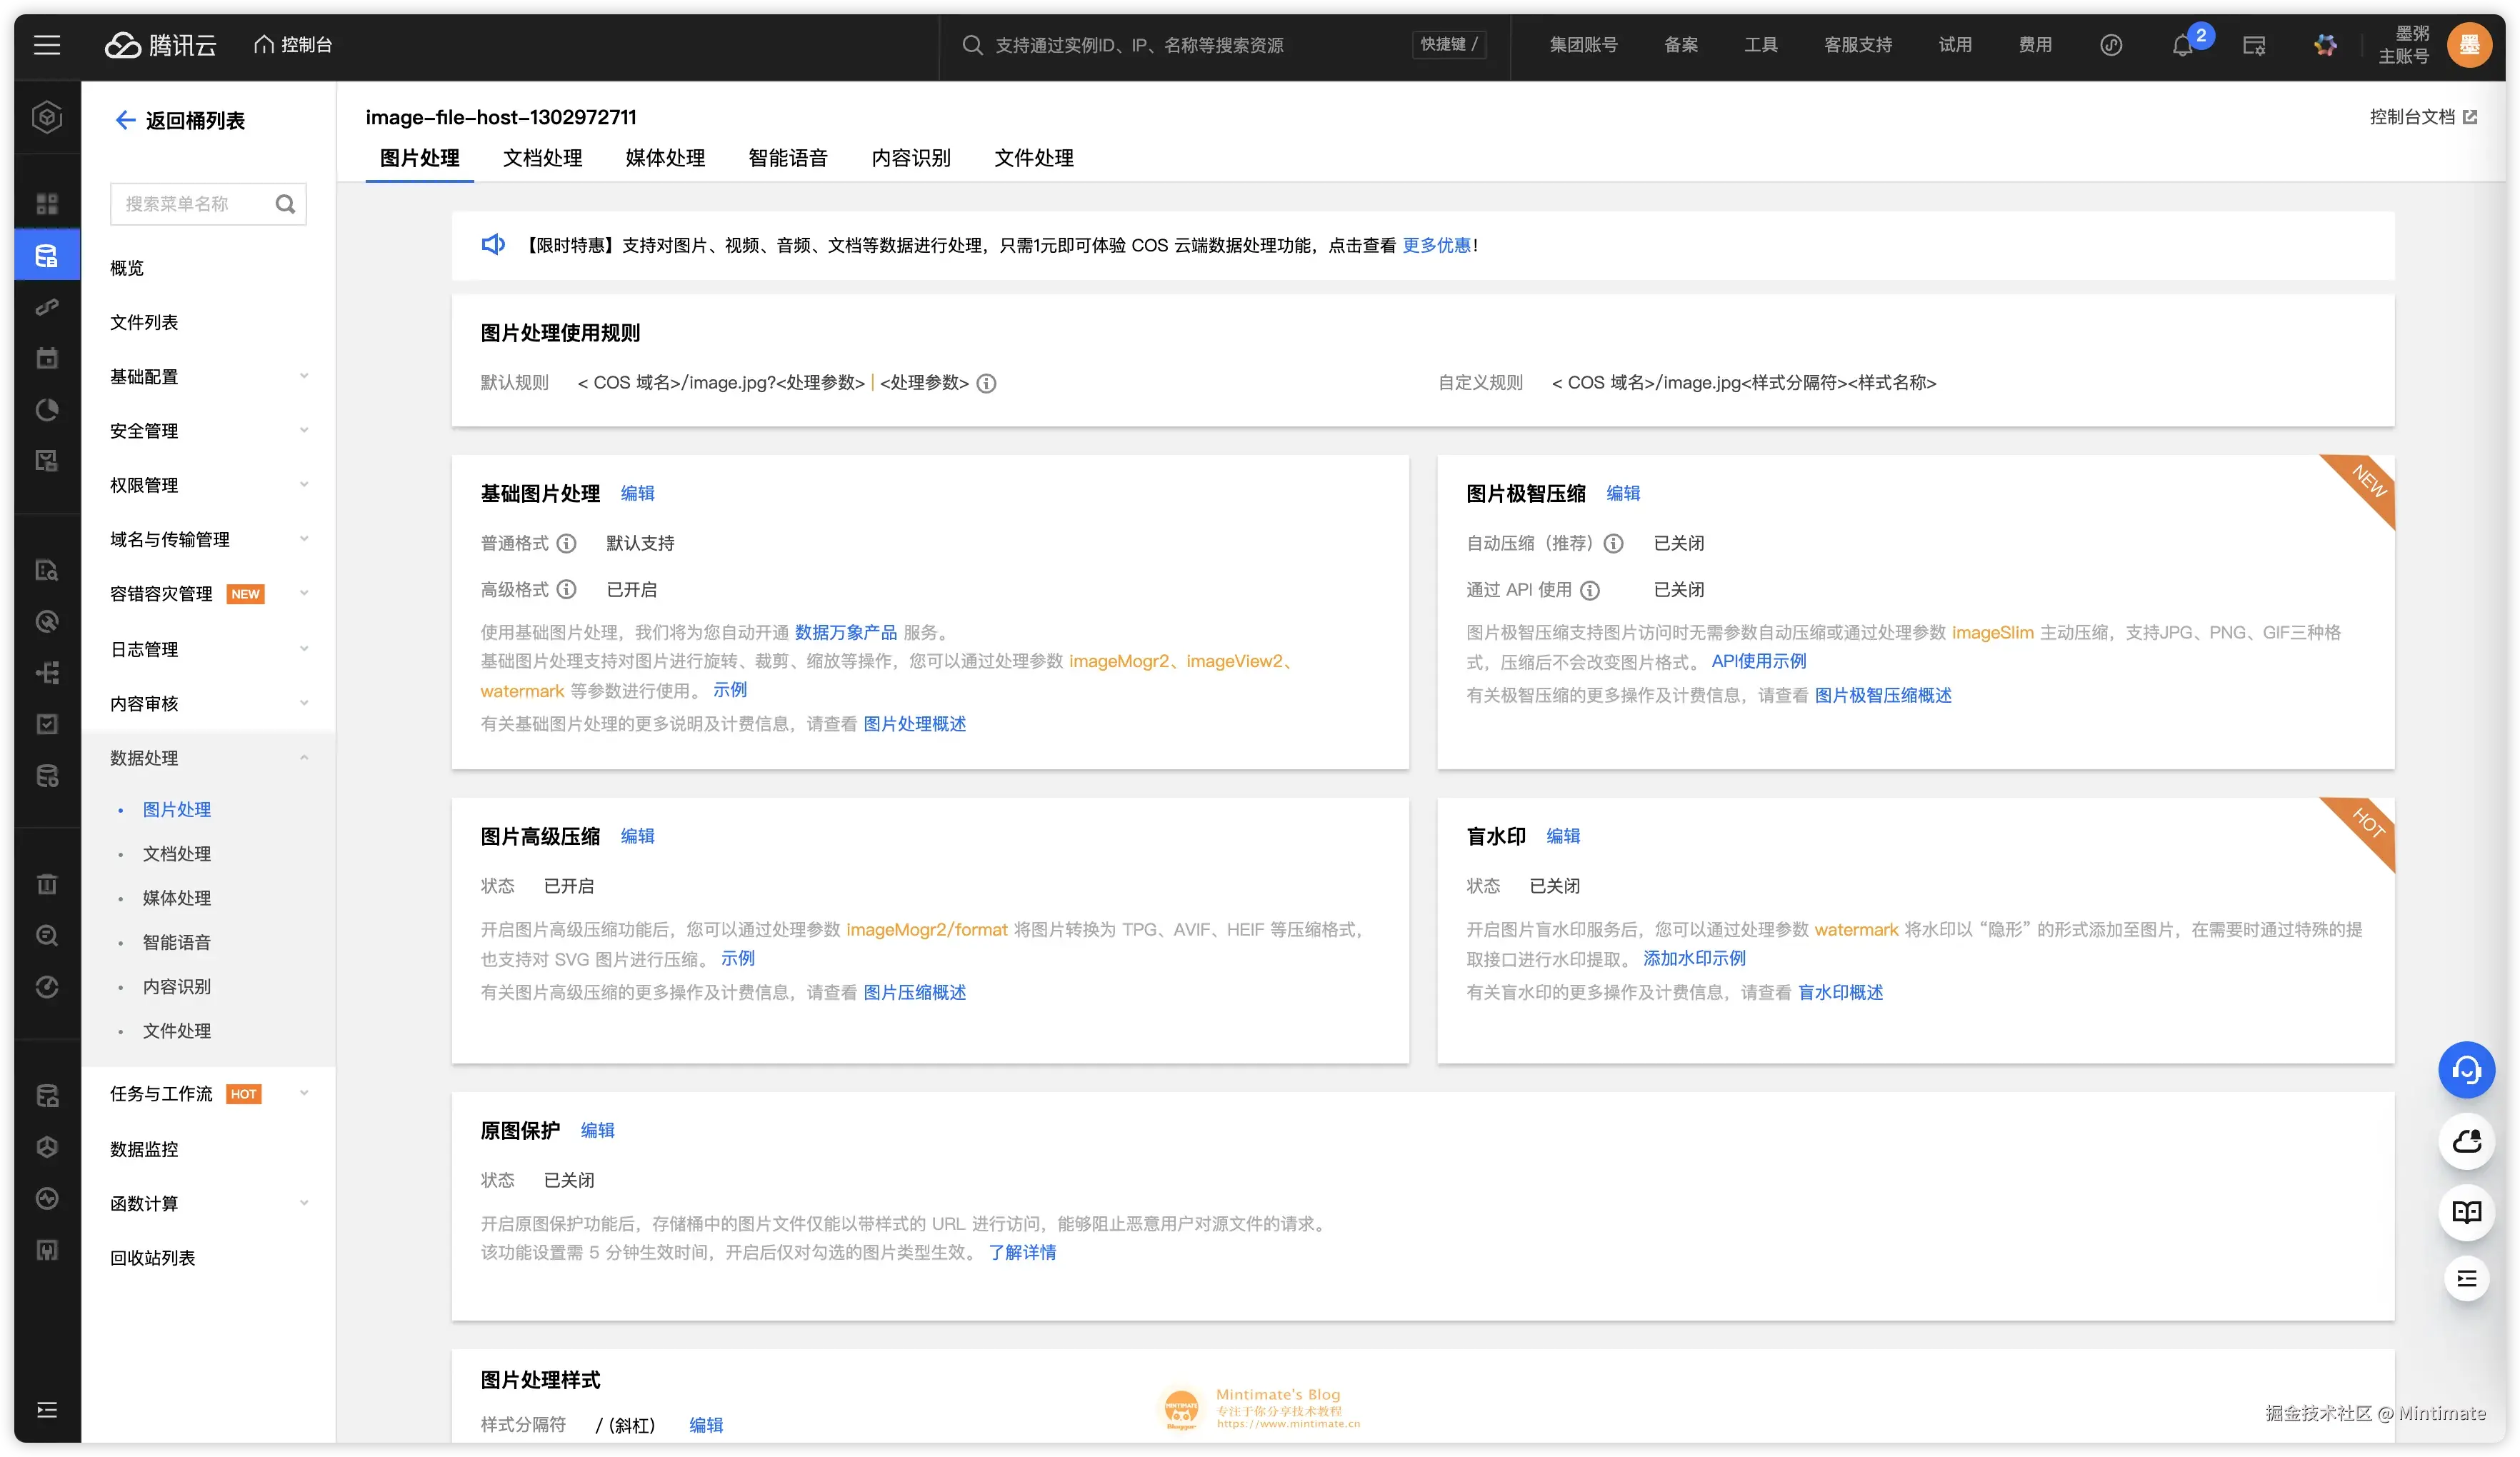Open the customer service floating icon on right
The image size is (2520, 1457).
click(x=2466, y=1069)
